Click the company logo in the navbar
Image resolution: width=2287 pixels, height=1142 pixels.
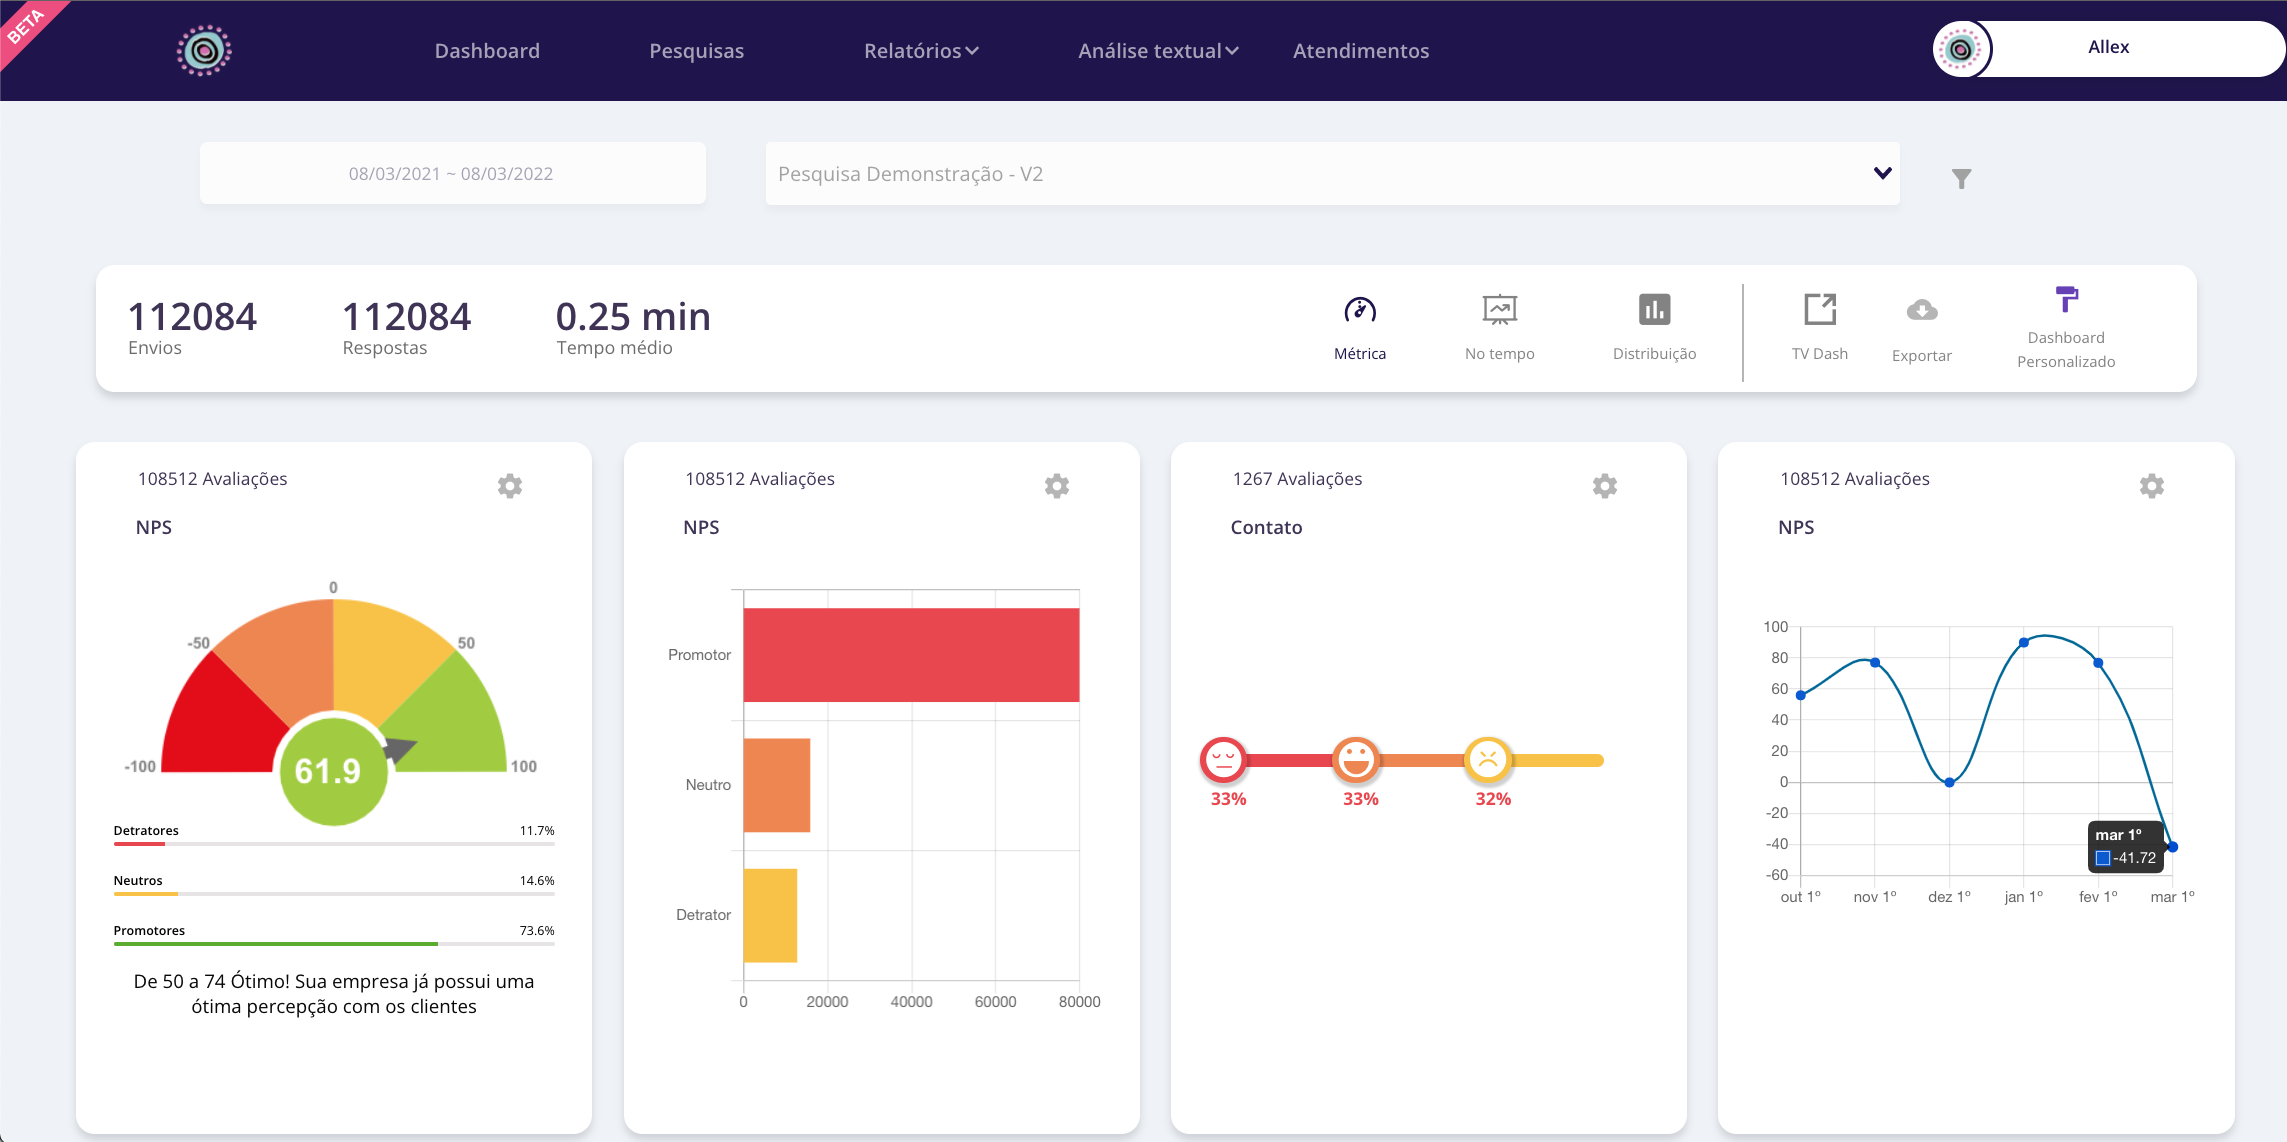click(204, 48)
